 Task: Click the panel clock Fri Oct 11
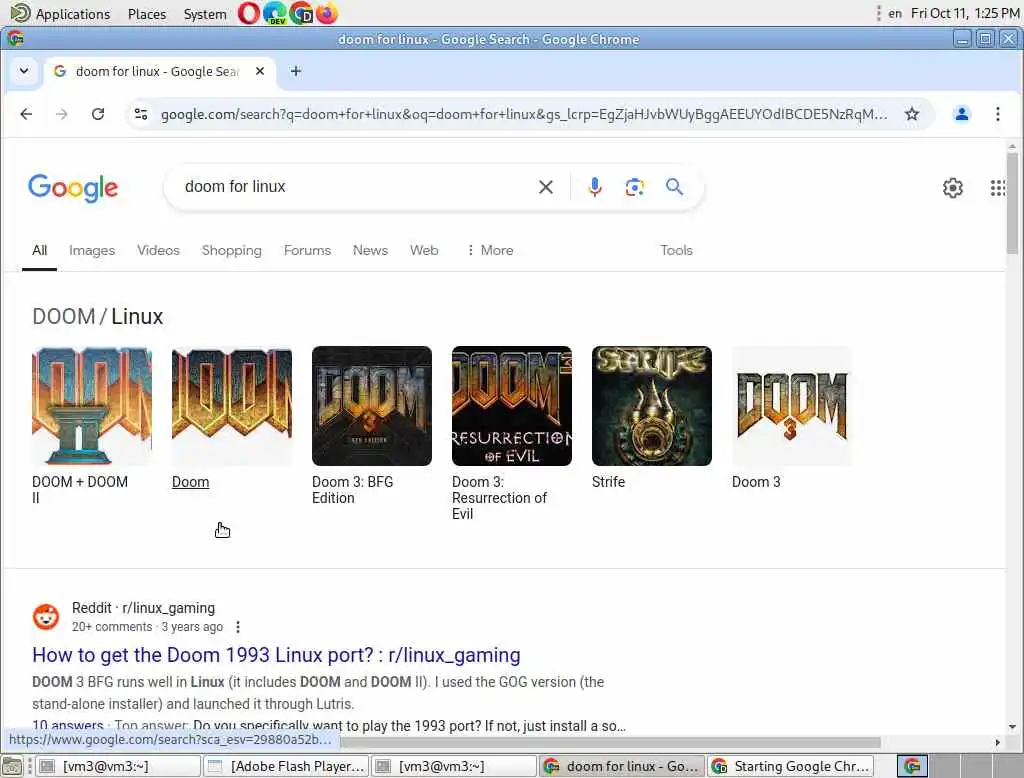coord(965,13)
